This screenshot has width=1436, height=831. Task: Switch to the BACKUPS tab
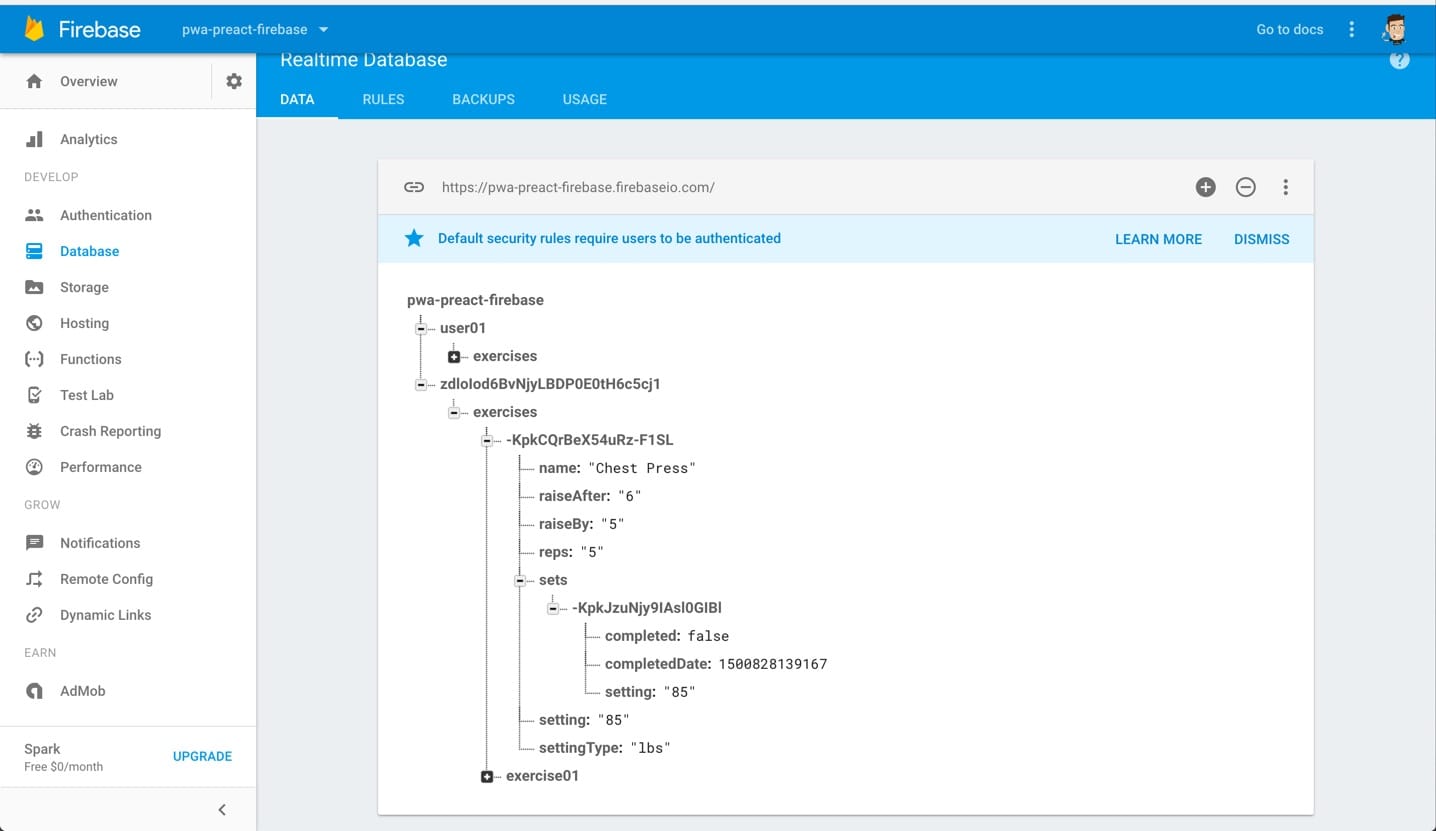tap(483, 99)
